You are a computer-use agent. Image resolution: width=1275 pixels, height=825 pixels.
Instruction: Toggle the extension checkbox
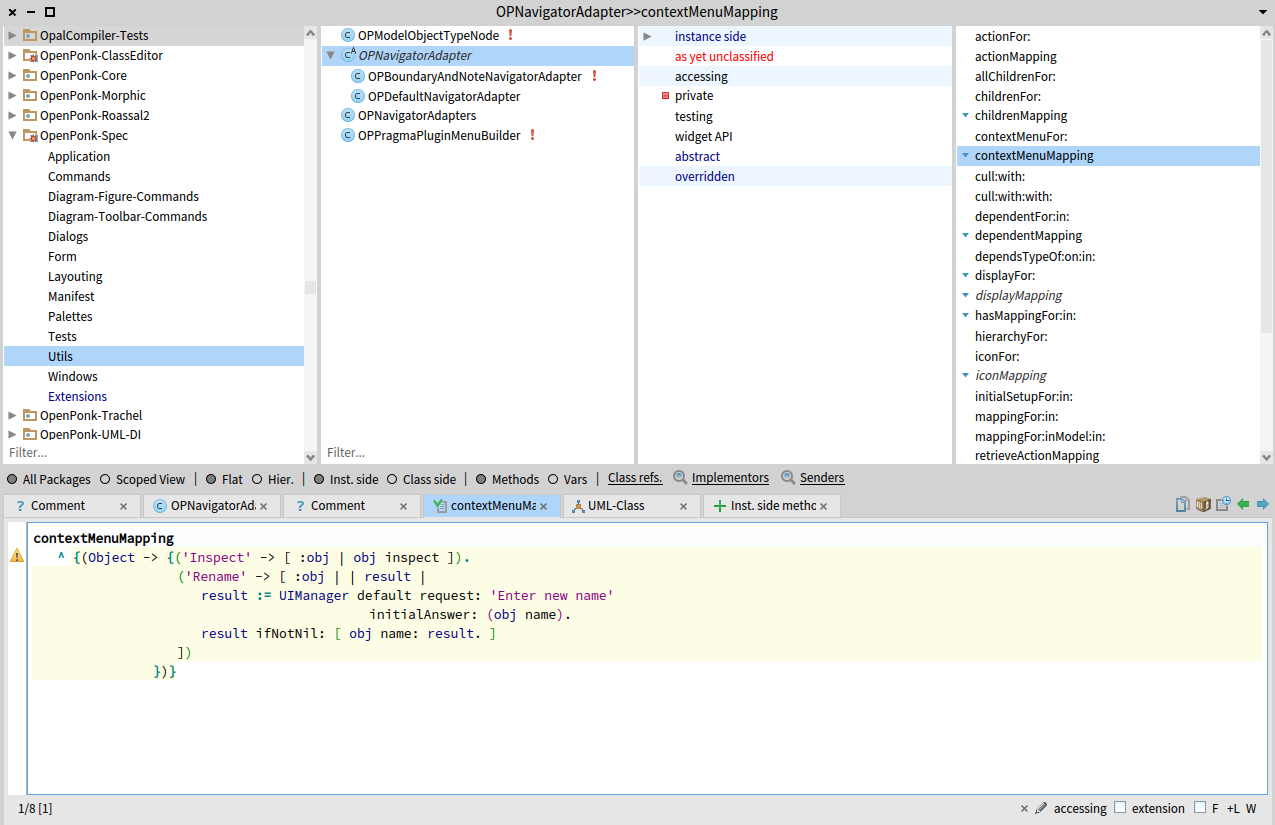1120,807
